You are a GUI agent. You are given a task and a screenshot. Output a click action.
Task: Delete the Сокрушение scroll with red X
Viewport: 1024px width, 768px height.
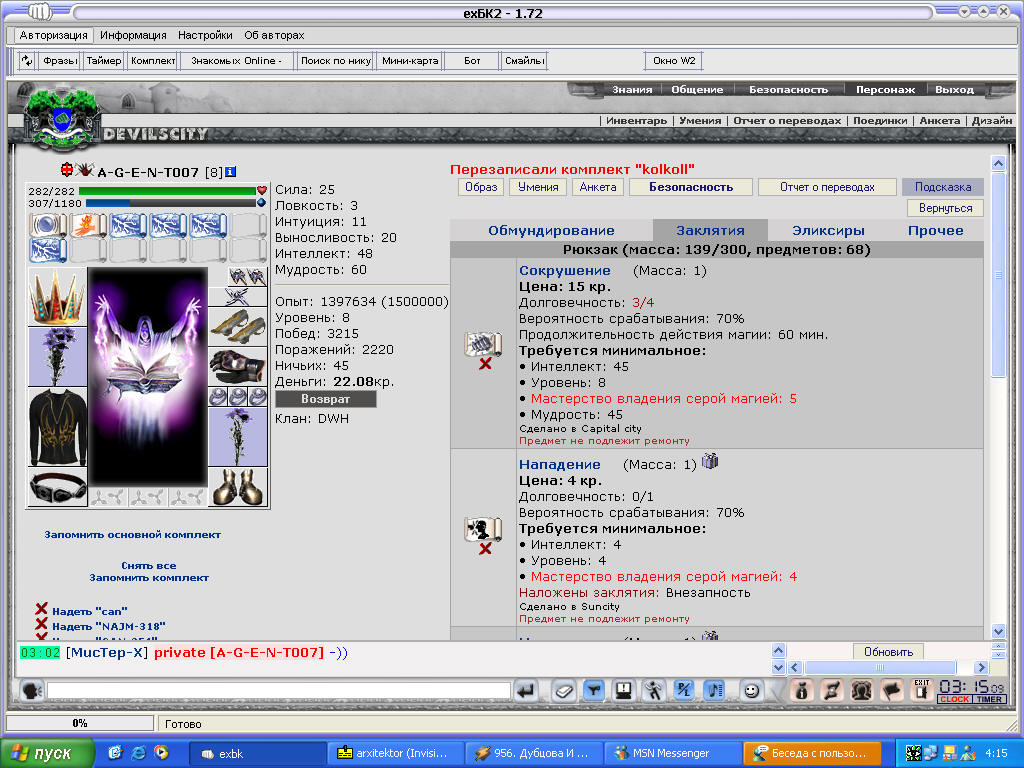[485, 364]
